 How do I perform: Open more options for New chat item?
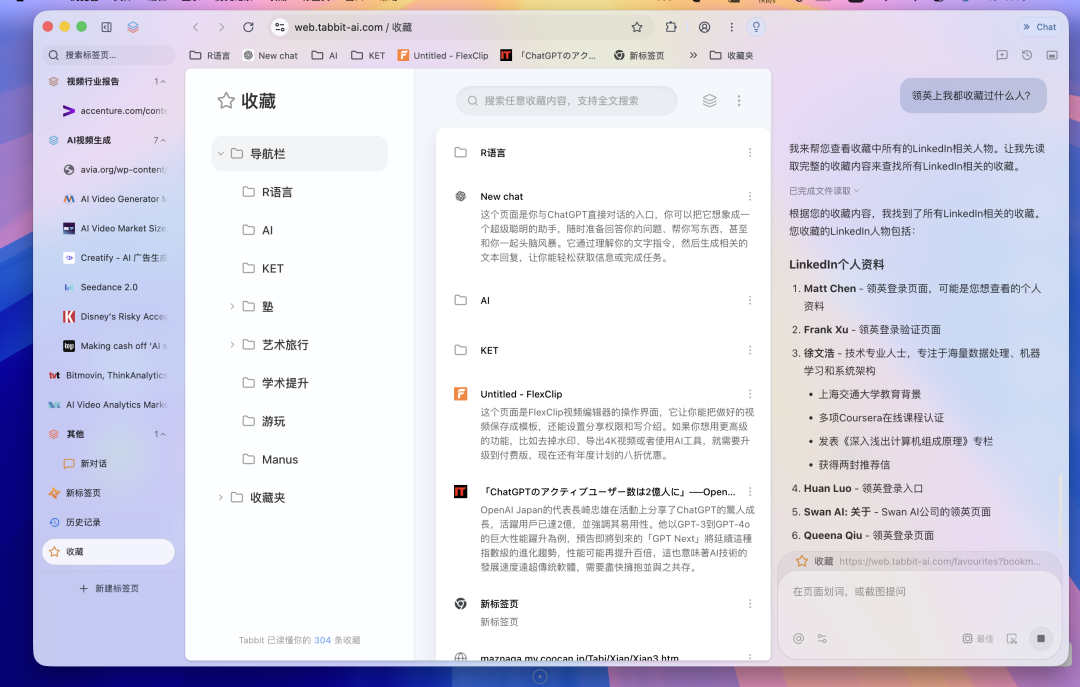(750, 196)
